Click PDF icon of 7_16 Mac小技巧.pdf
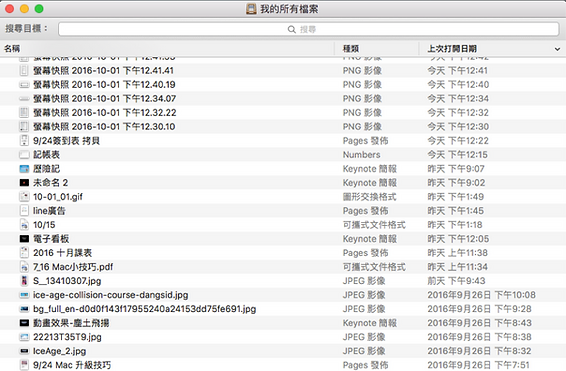Image resolution: width=566 pixels, height=371 pixels. pyautogui.click(x=24, y=267)
